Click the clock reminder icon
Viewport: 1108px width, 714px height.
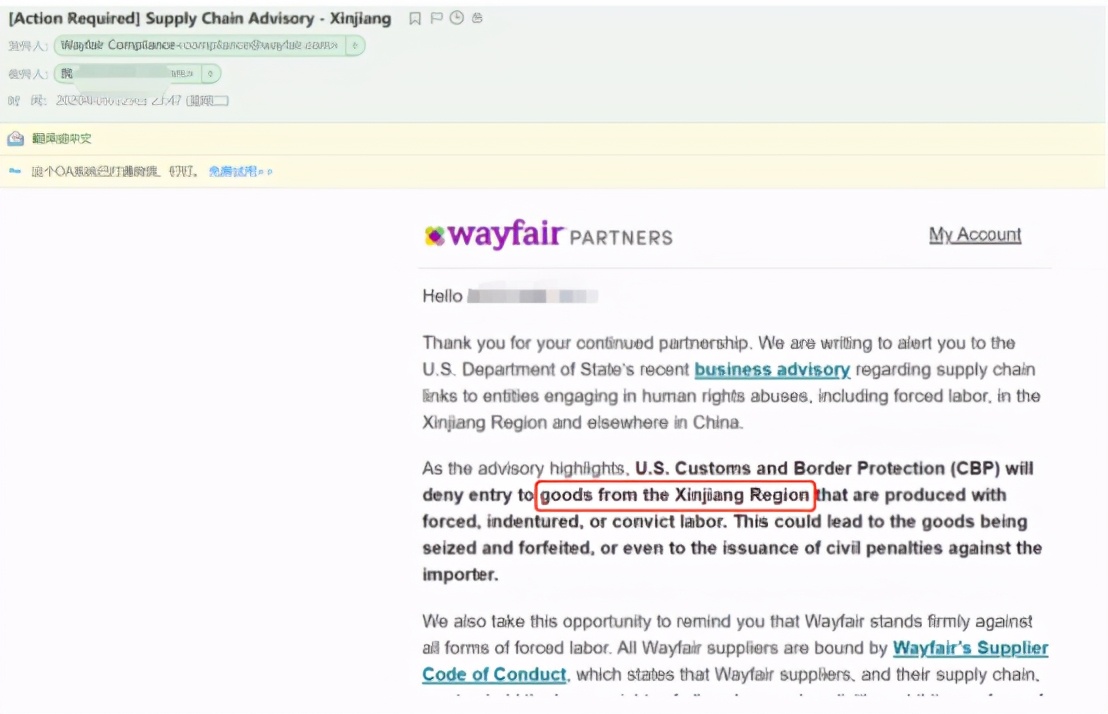[457, 19]
